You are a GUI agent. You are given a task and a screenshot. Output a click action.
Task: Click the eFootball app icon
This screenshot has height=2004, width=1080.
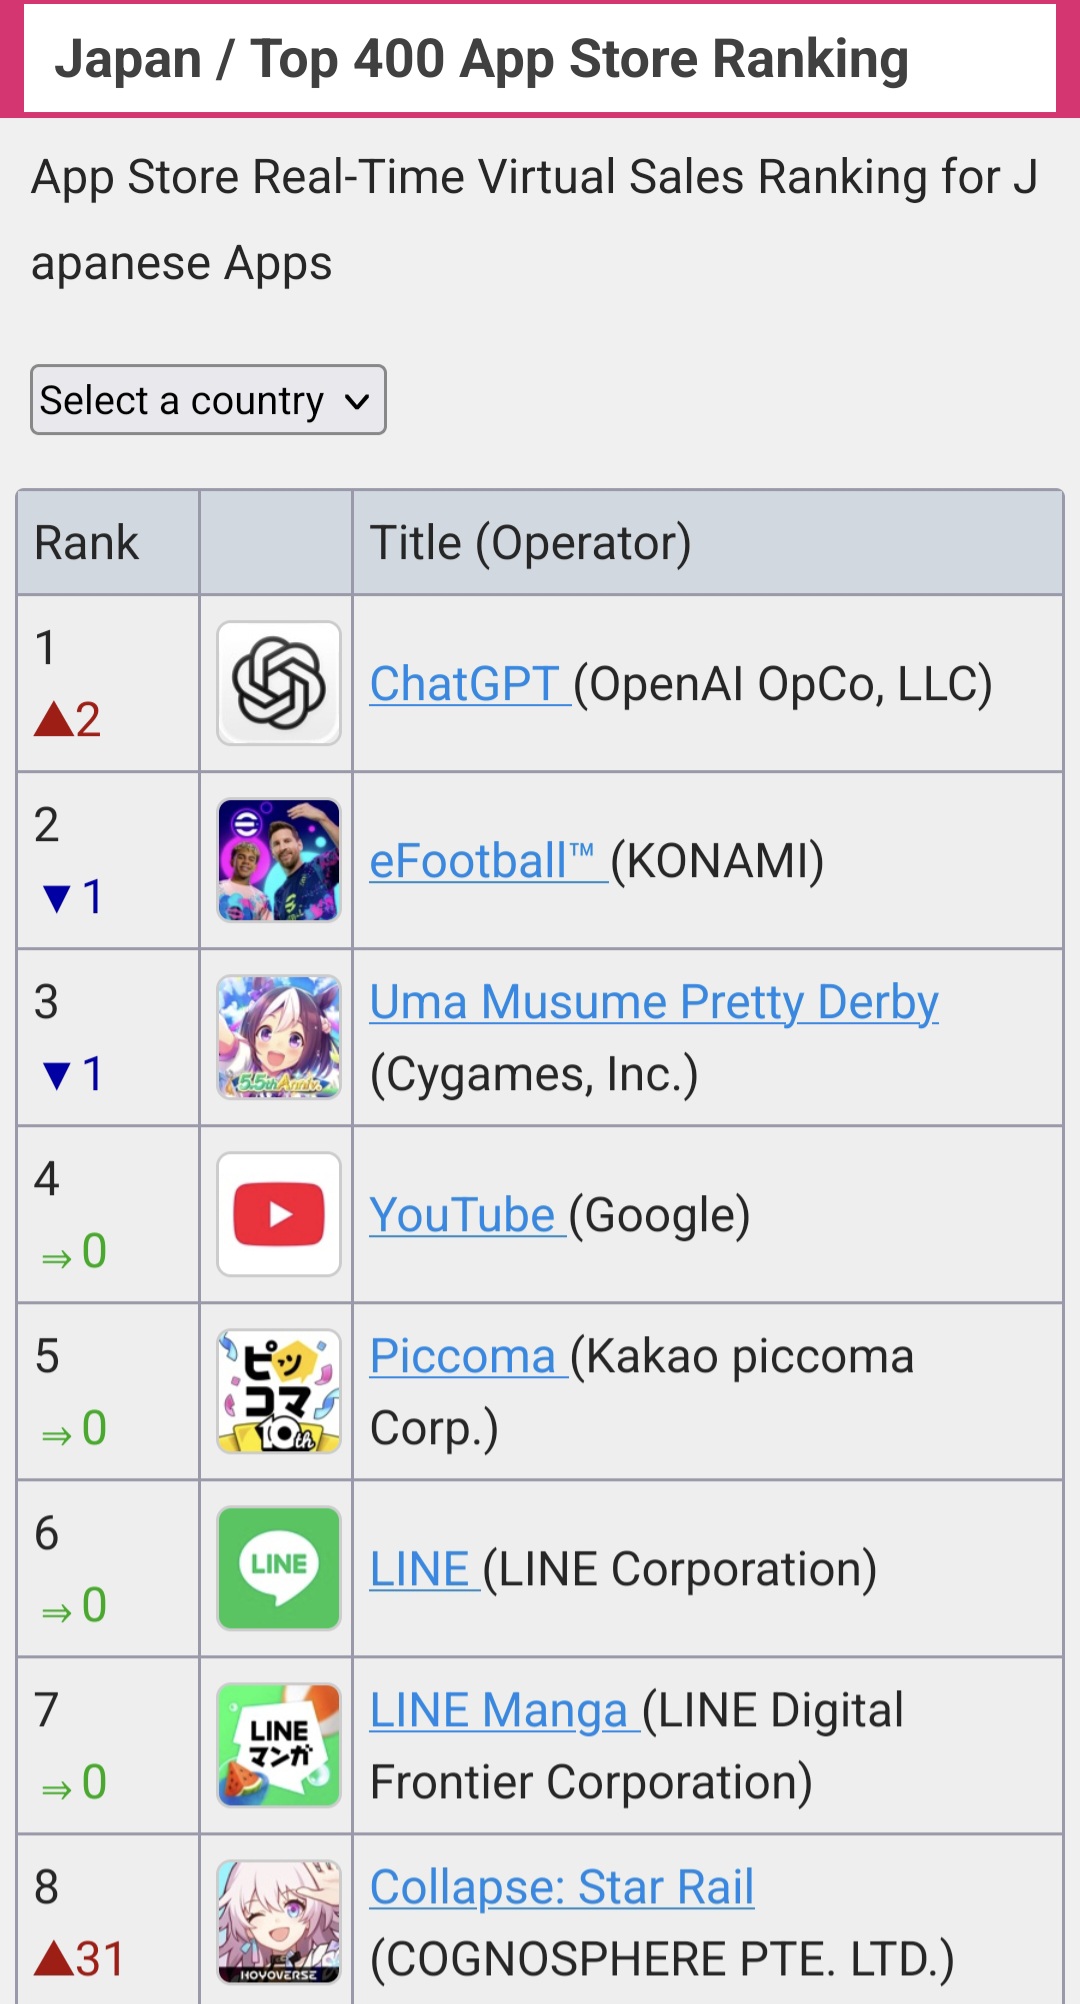click(x=279, y=860)
